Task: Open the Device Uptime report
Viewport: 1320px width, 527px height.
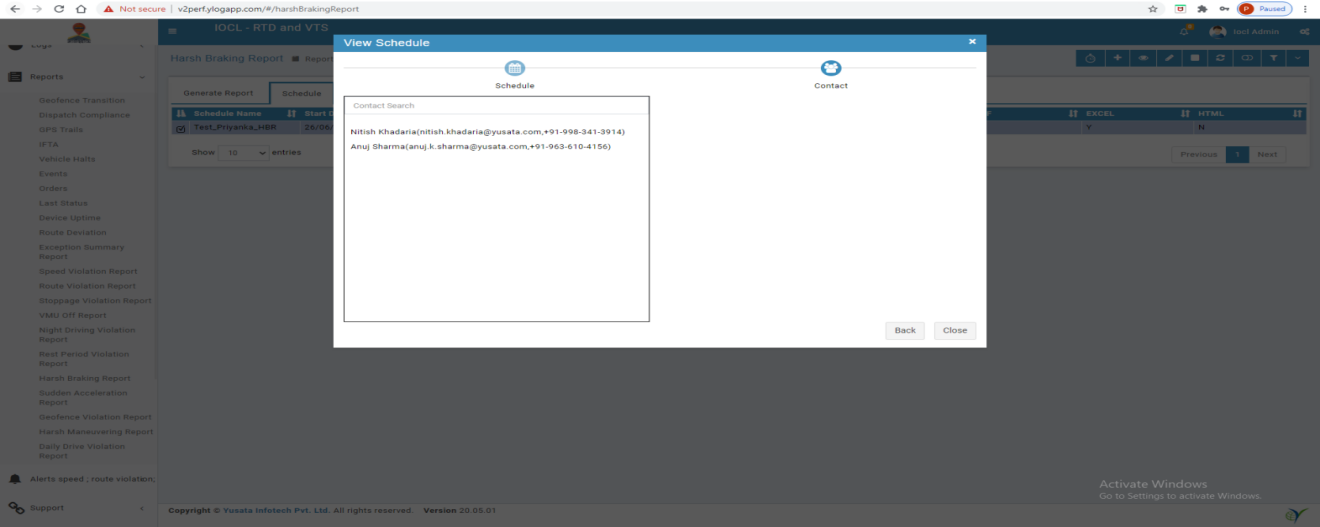Action: coord(69,218)
